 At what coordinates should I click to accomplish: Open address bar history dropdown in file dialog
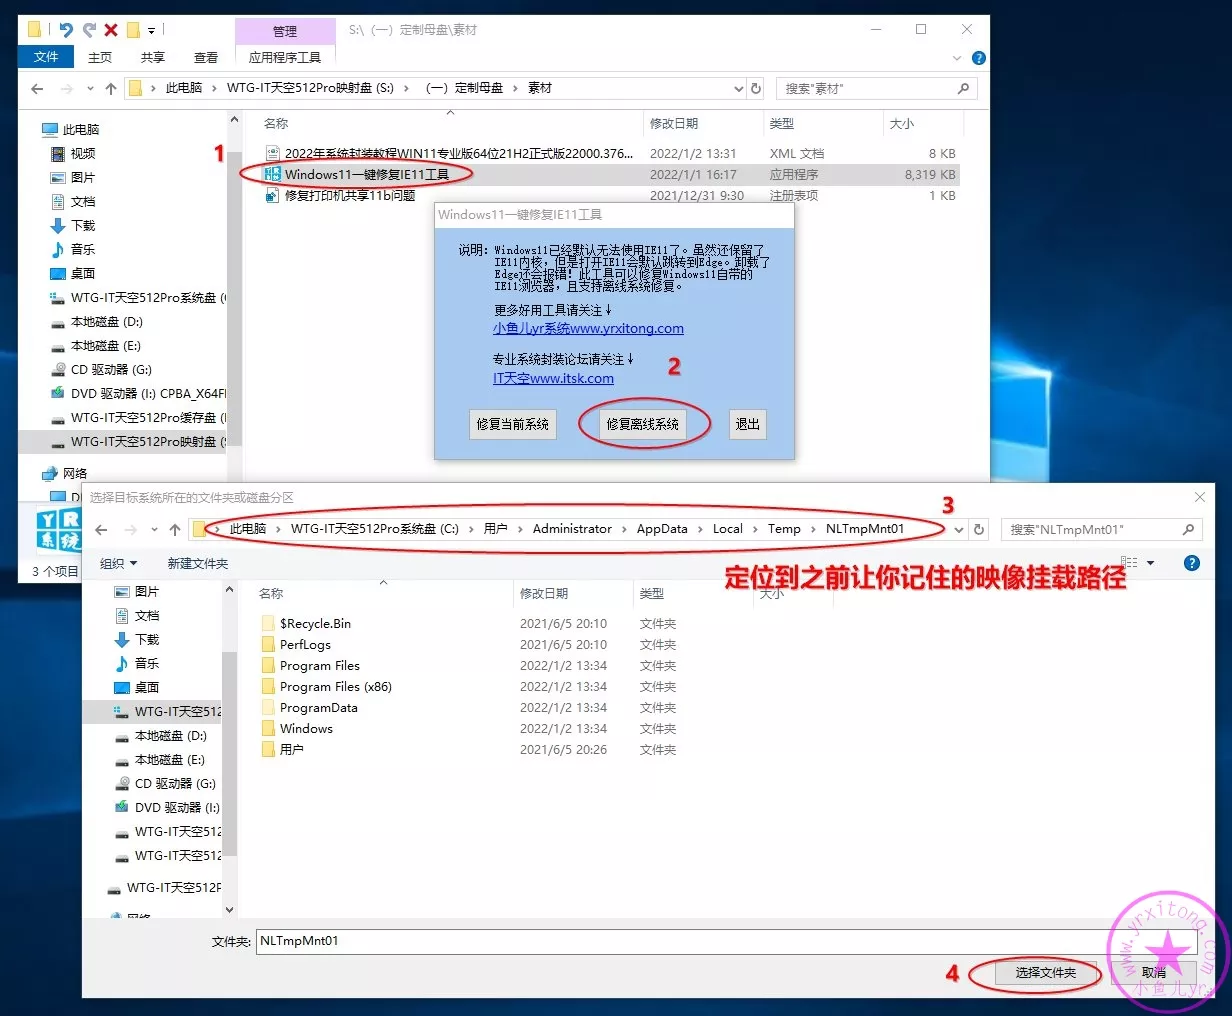tap(959, 529)
